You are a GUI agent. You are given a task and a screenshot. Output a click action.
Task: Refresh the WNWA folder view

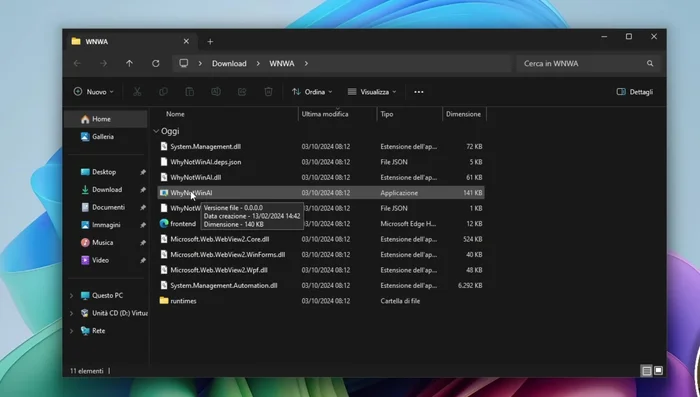(155, 63)
